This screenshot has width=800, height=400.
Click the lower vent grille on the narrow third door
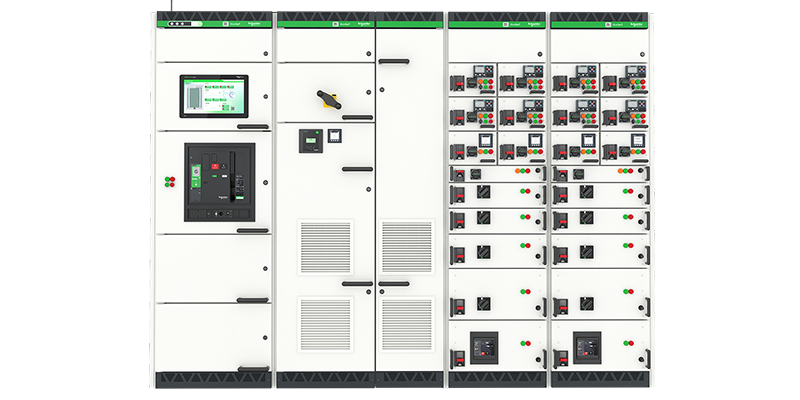pos(407,324)
